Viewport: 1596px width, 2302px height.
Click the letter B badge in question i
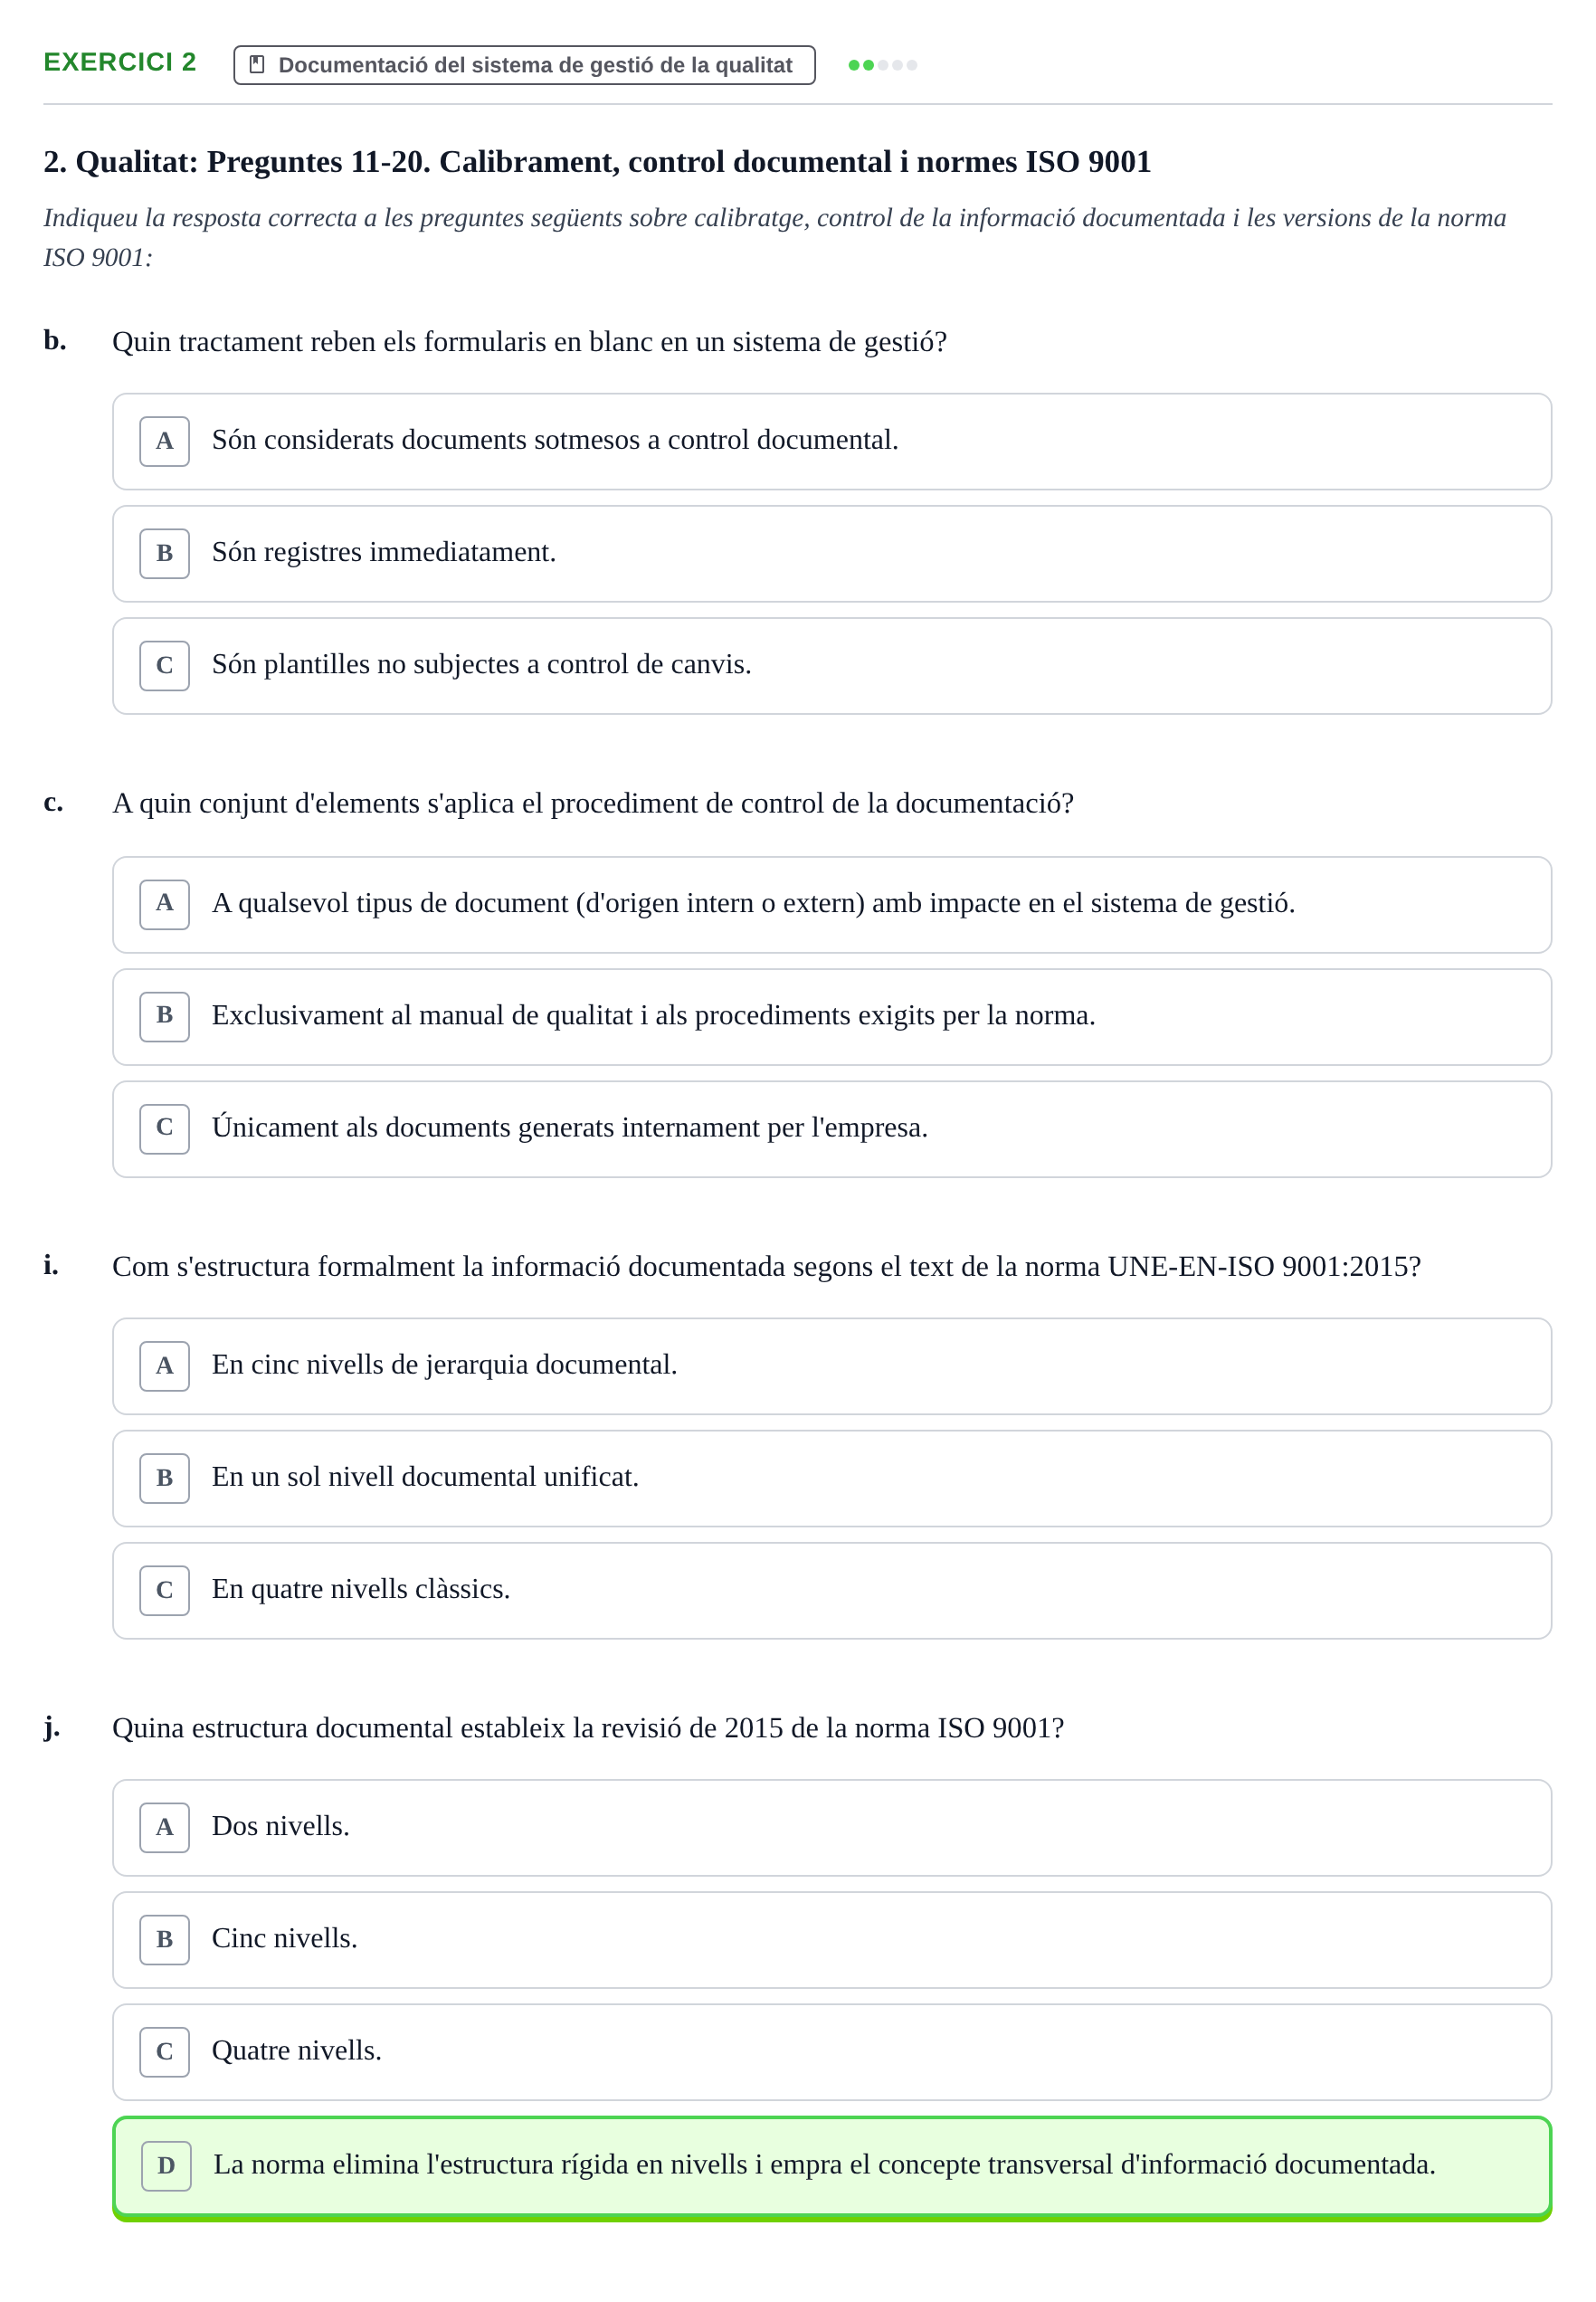point(165,1477)
